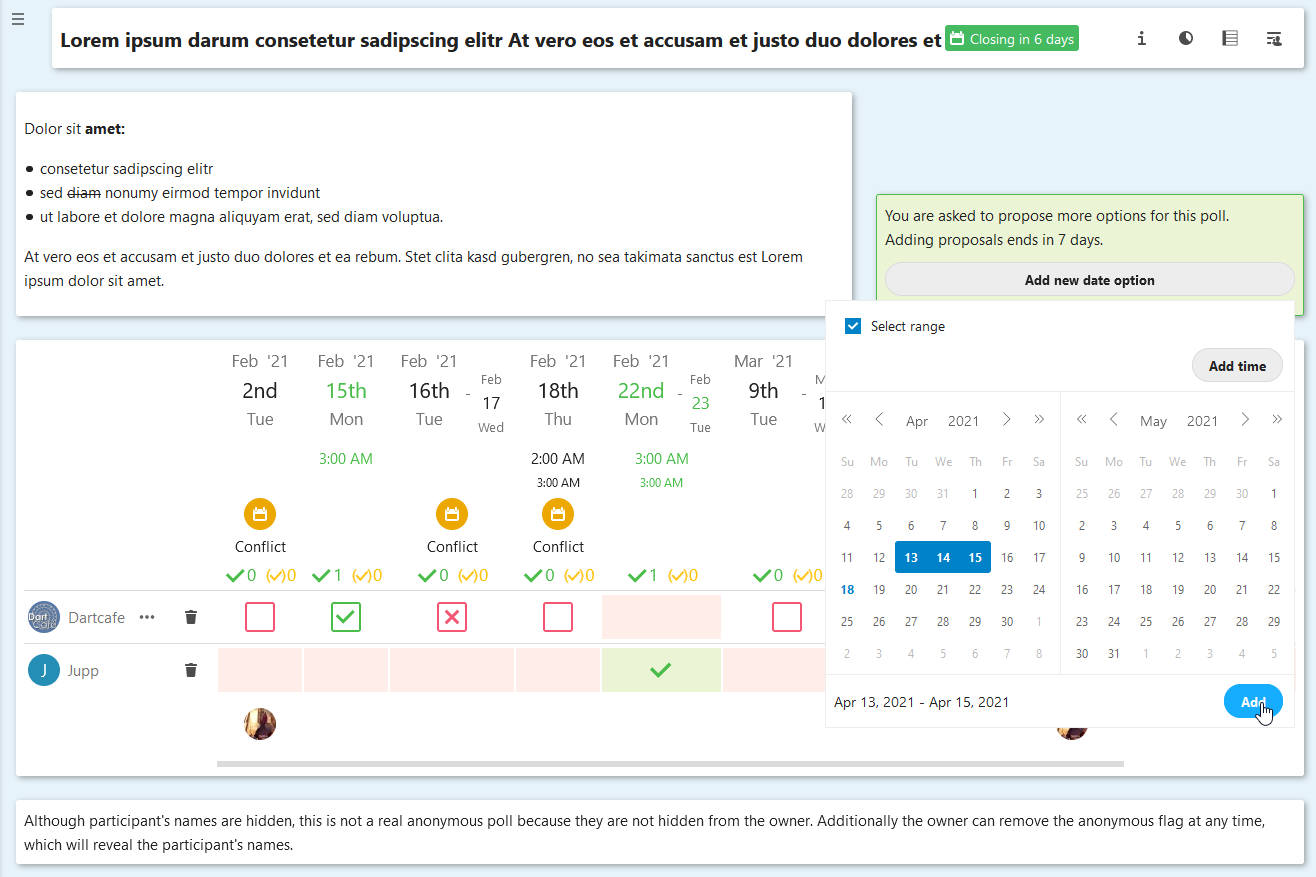Click the green 22nd date header
The height and width of the screenshot is (877, 1316).
pyautogui.click(x=641, y=391)
